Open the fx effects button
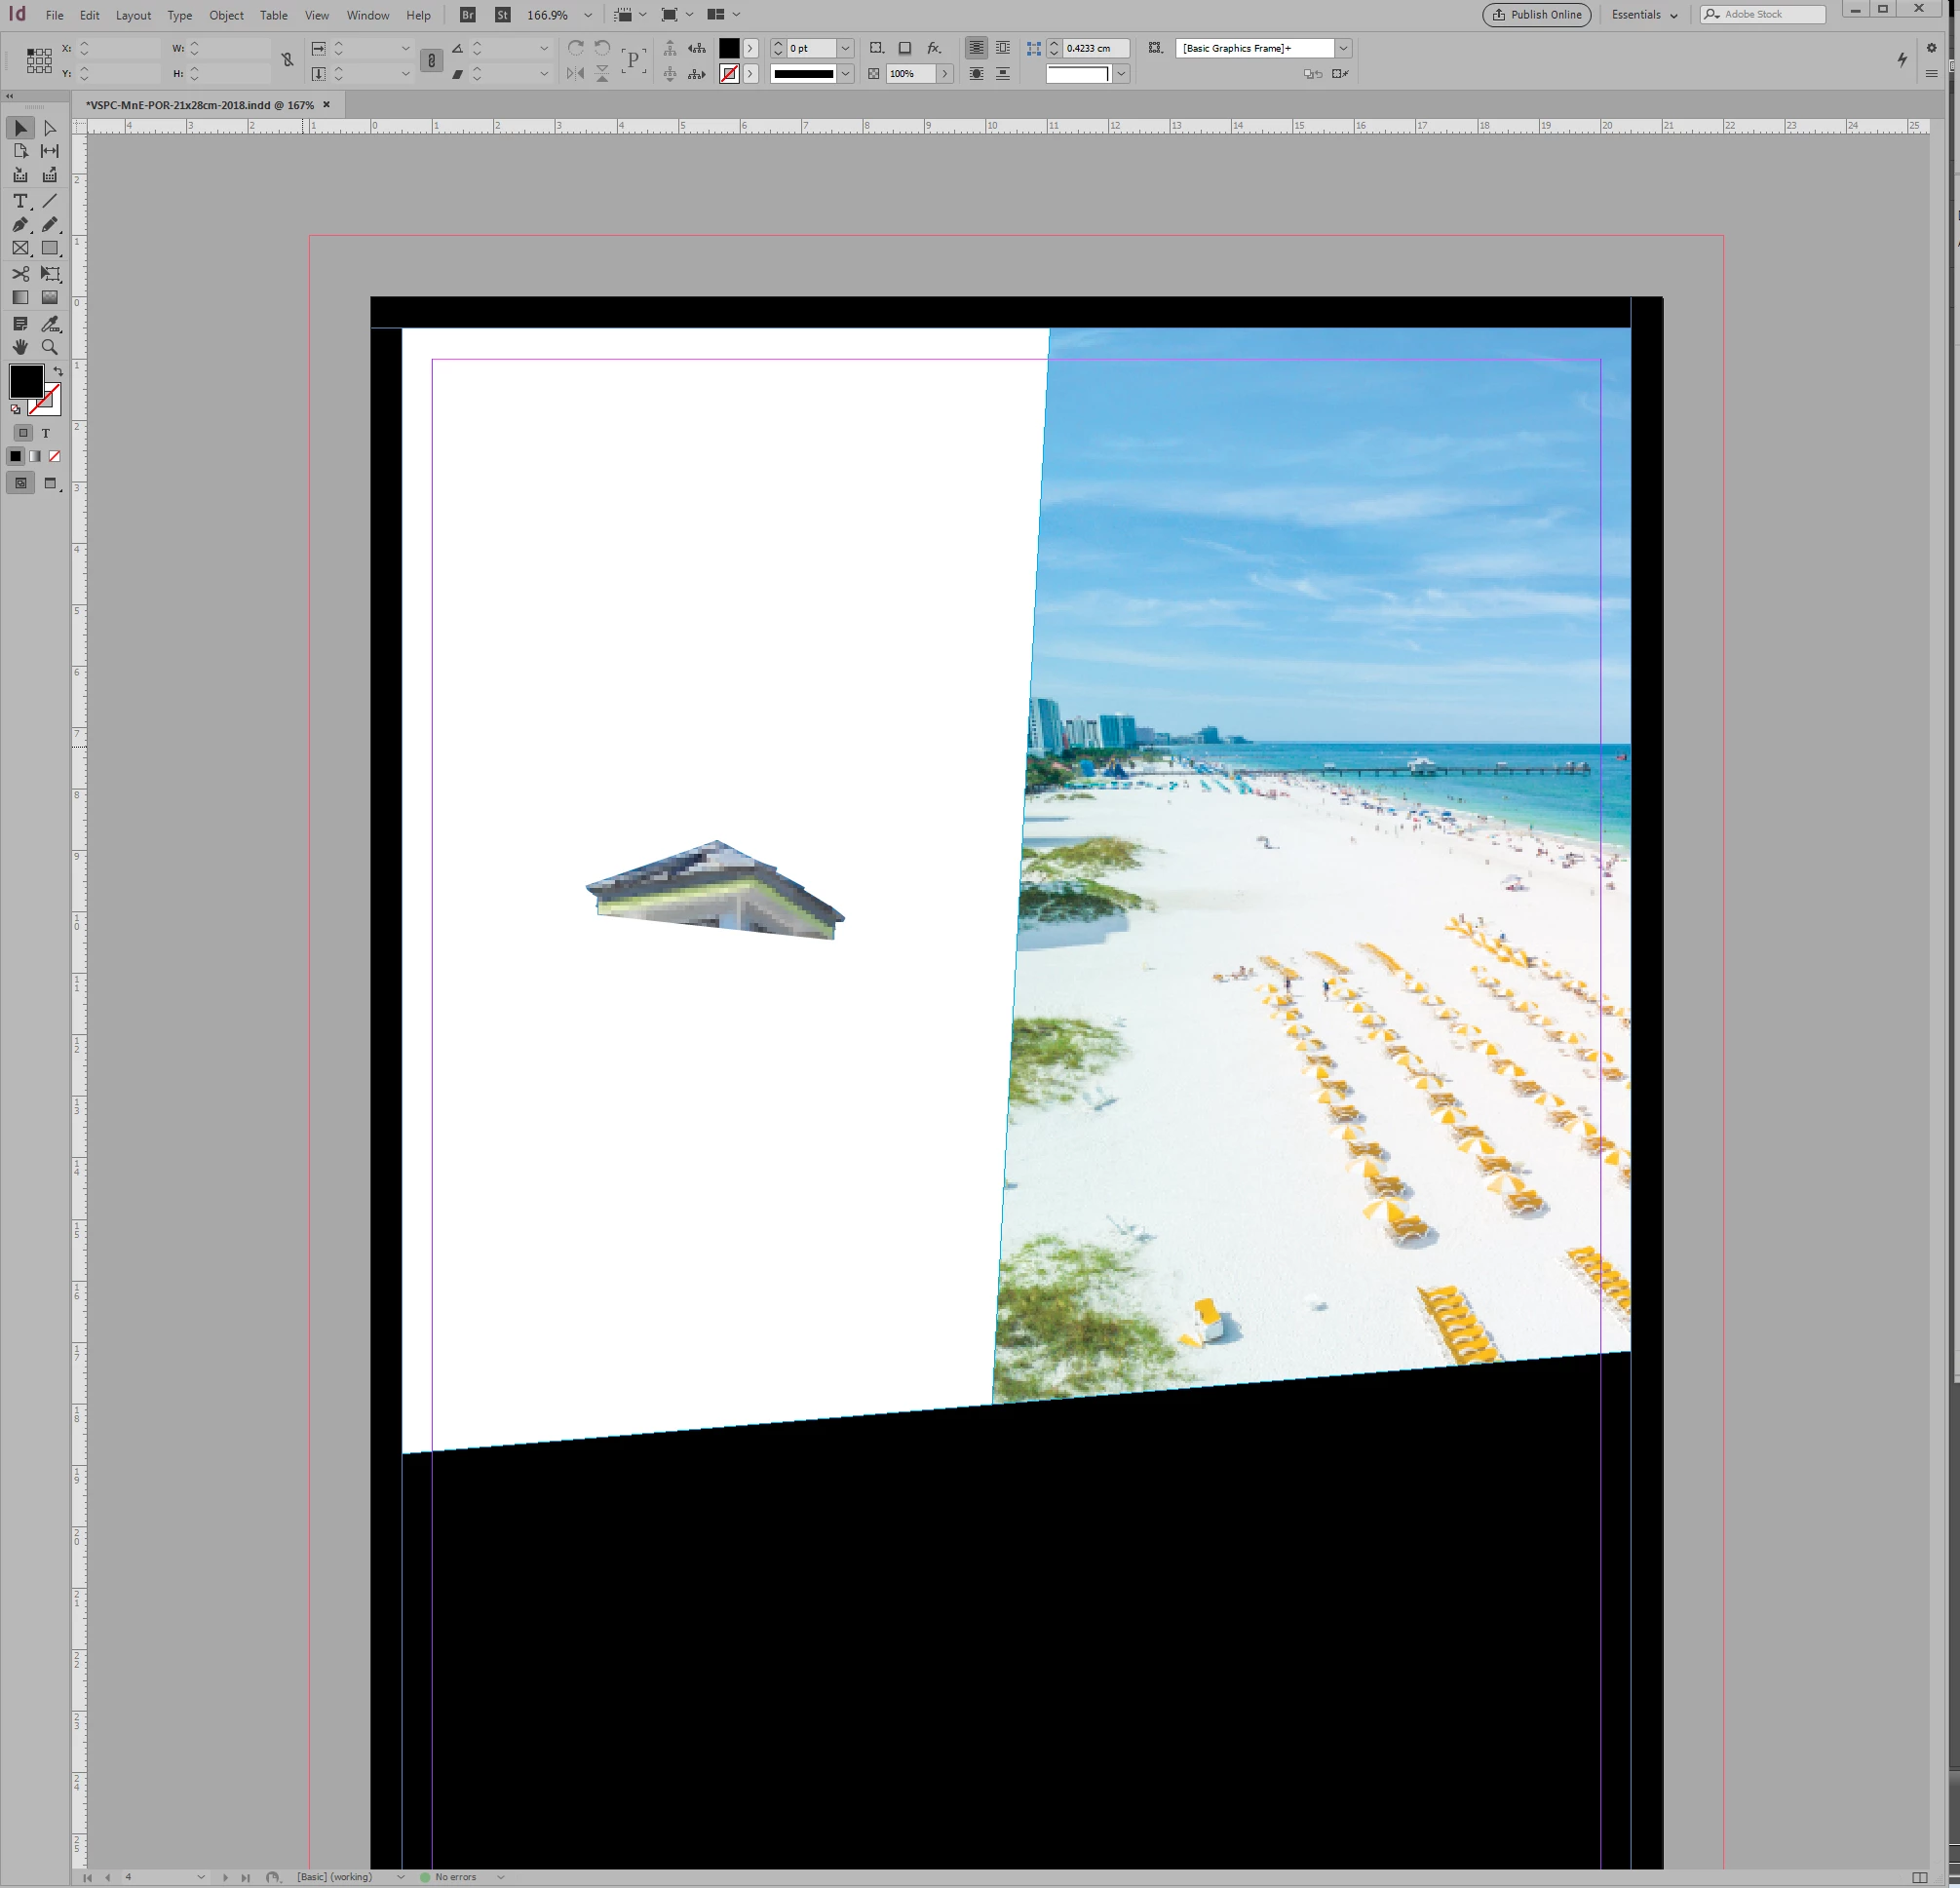 pos(933,48)
